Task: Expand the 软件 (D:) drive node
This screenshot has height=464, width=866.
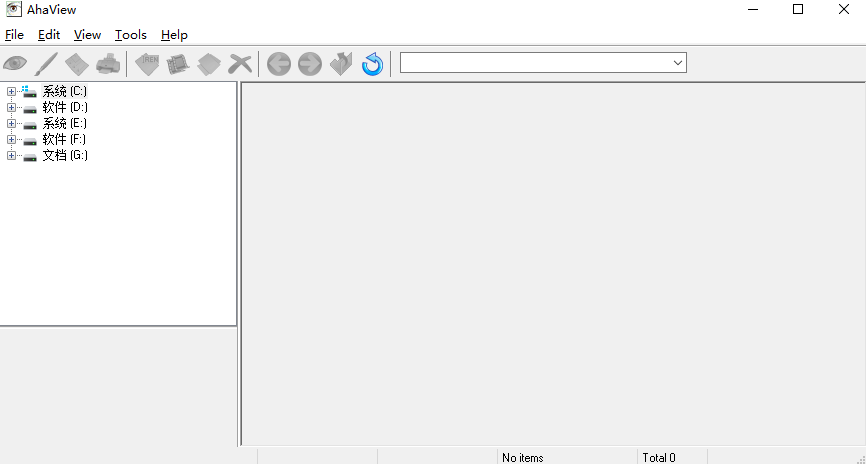Action: pos(11,108)
